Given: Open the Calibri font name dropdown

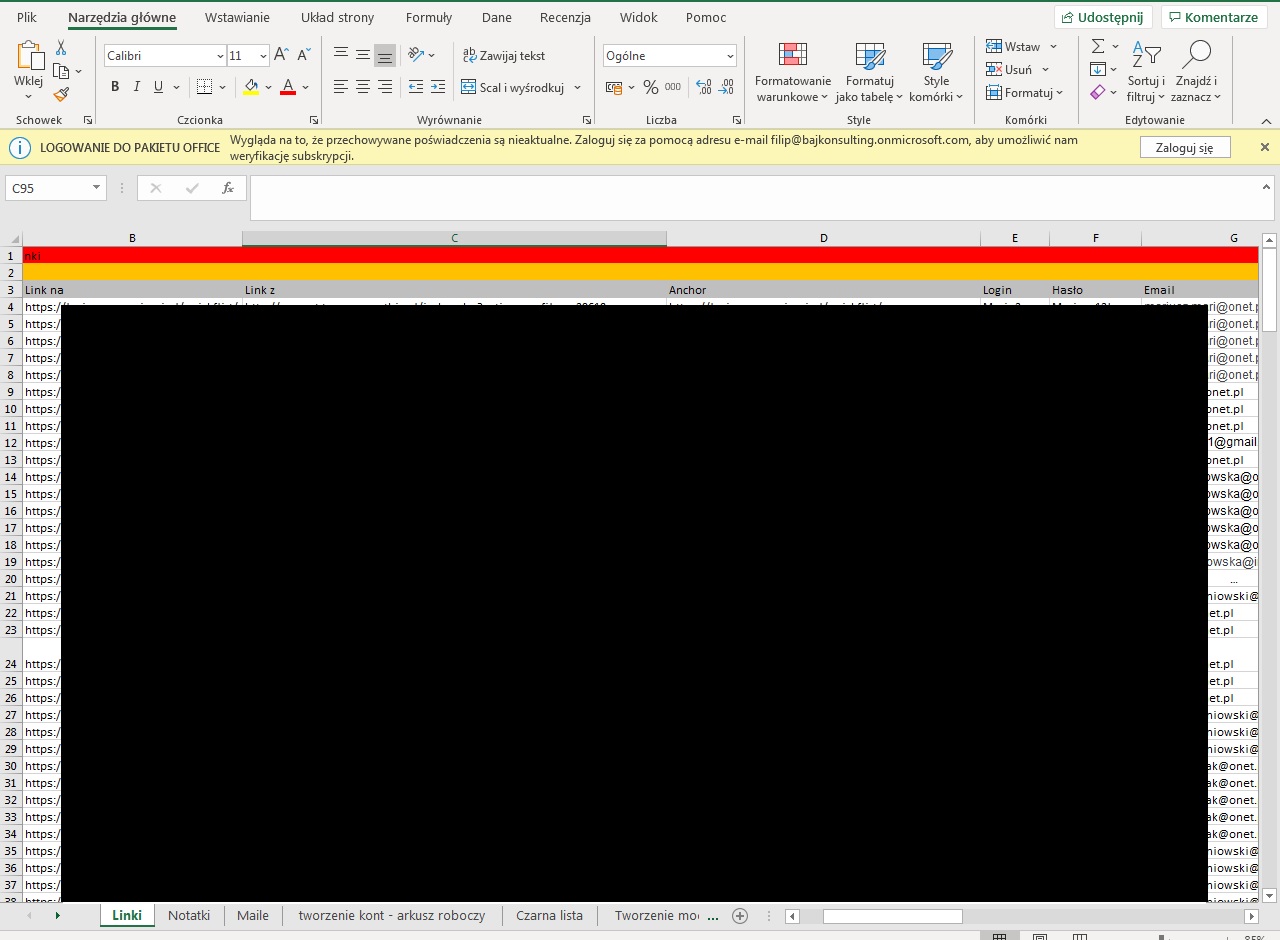Looking at the screenshot, I should coord(220,56).
